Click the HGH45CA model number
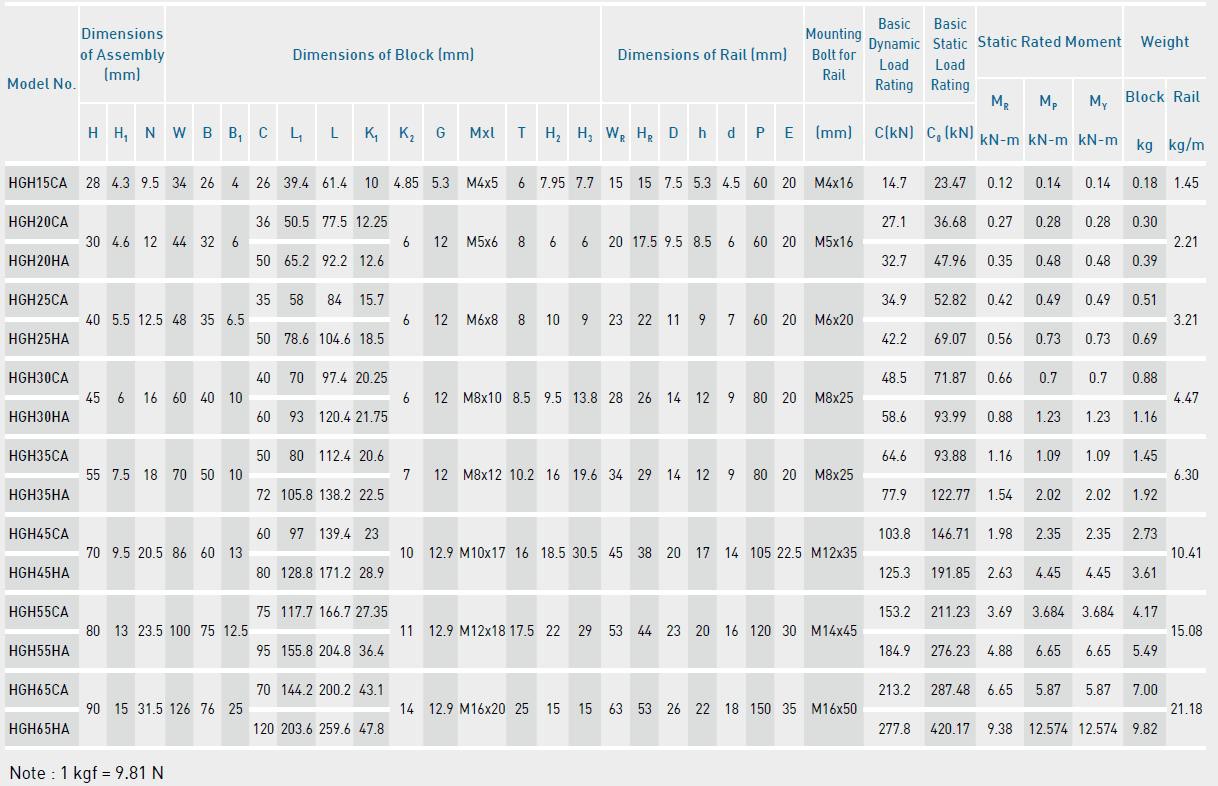 pos(38,534)
